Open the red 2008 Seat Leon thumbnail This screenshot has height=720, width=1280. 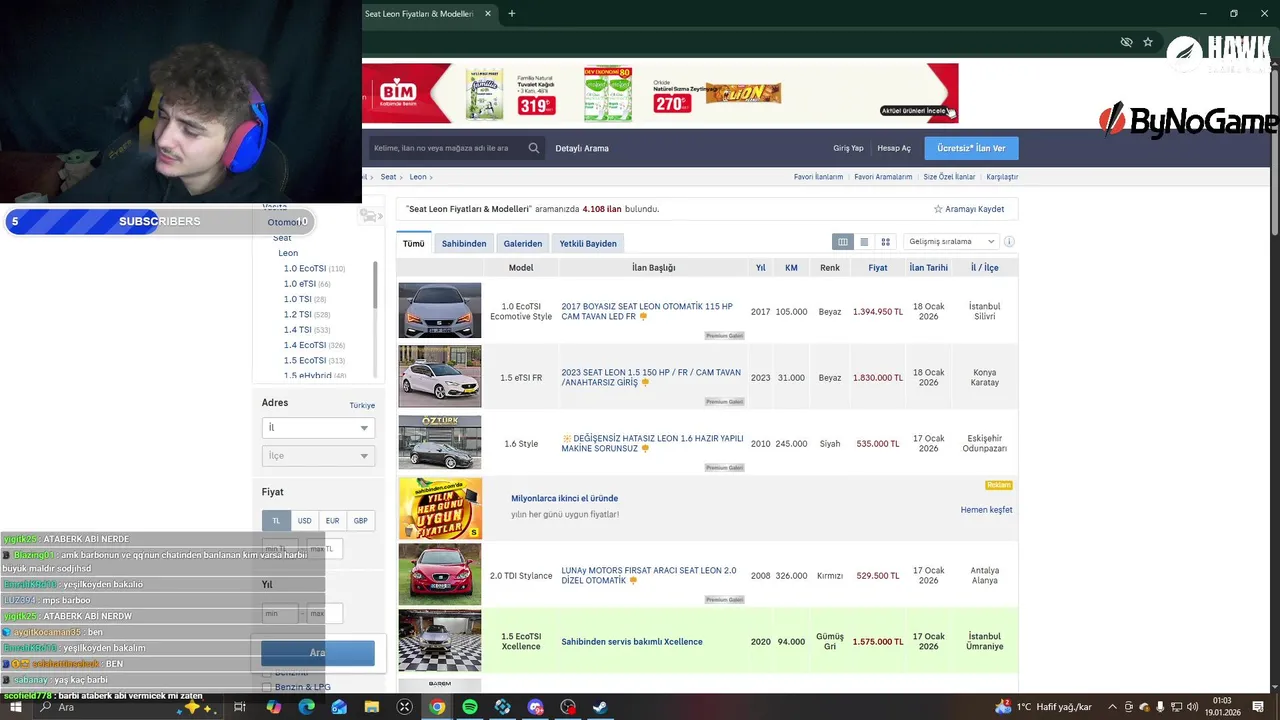point(440,575)
